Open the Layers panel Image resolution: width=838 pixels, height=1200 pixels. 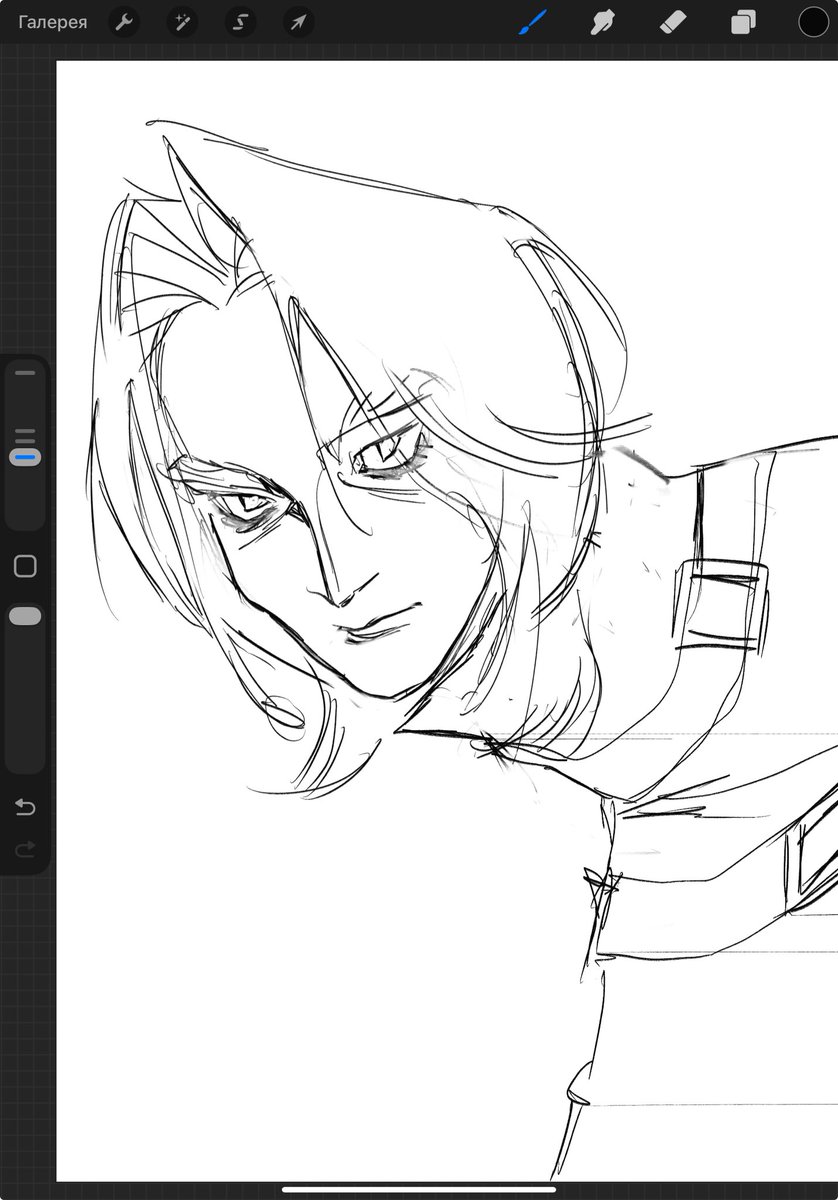coord(741,22)
